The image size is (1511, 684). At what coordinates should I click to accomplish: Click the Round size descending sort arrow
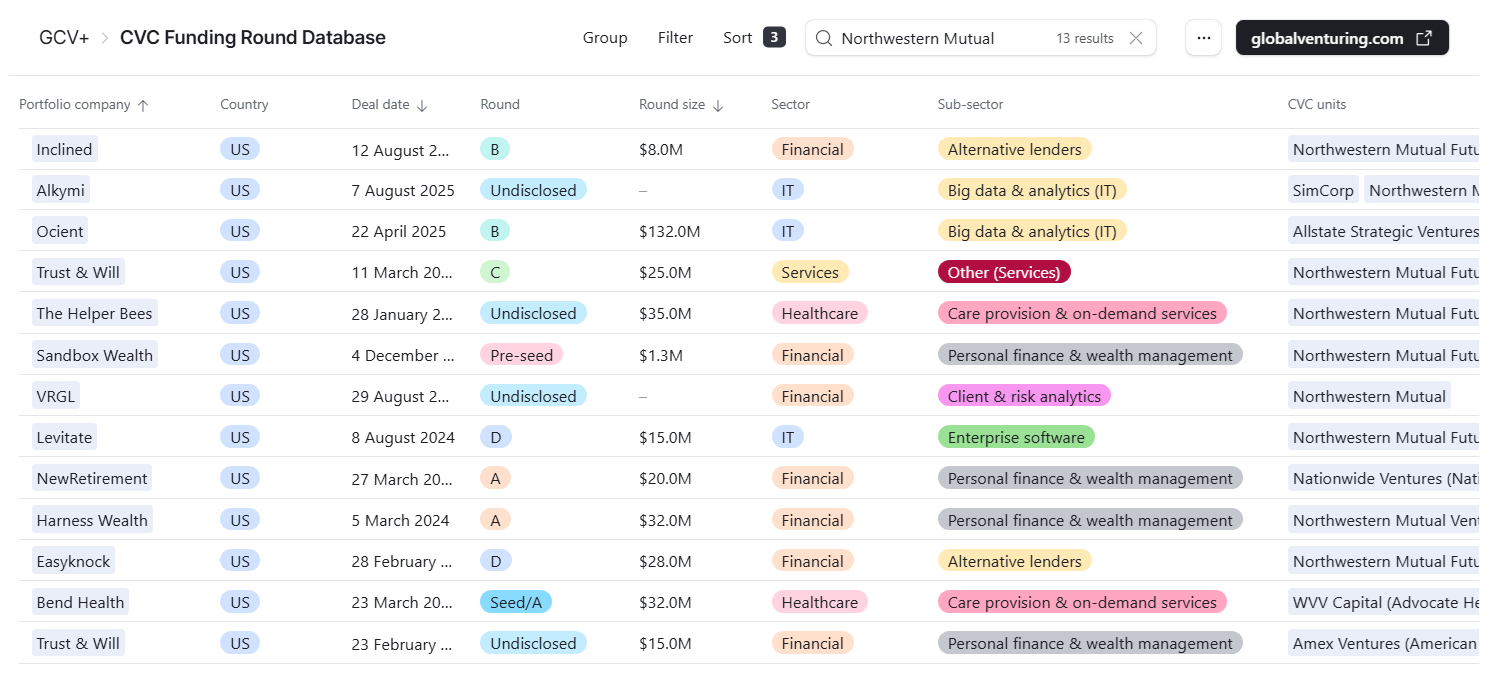[x=718, y=105]
